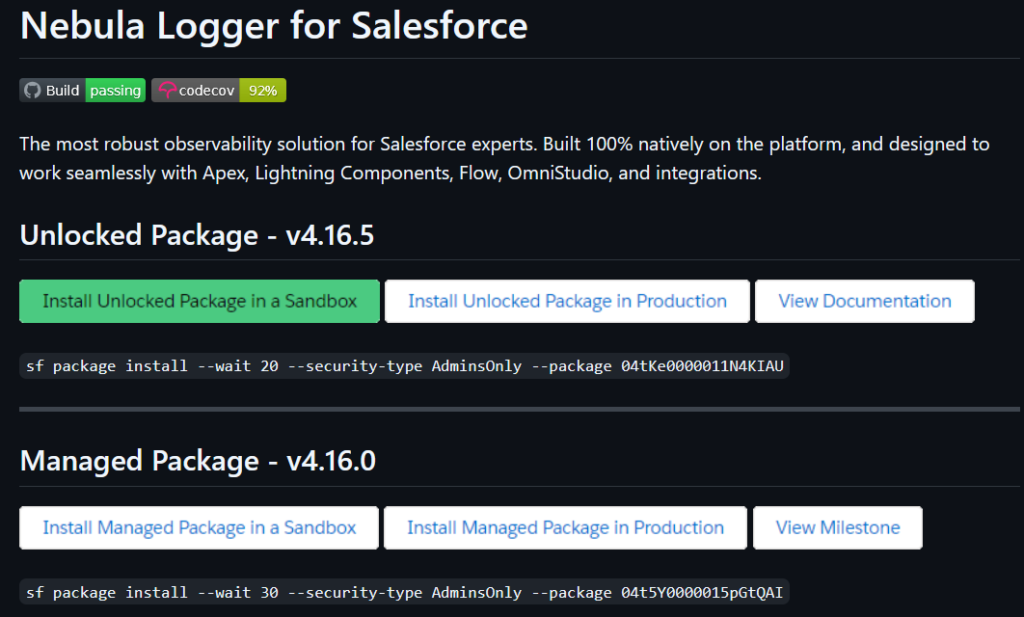
Task: Install Managed Package in a Sandbox
Action: coord(199,528)
